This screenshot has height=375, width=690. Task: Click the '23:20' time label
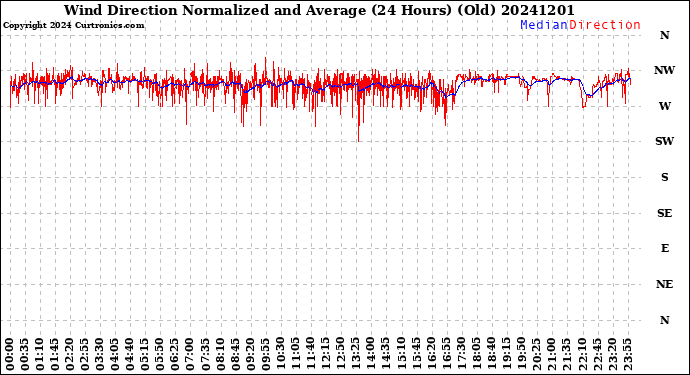[612, 354]
